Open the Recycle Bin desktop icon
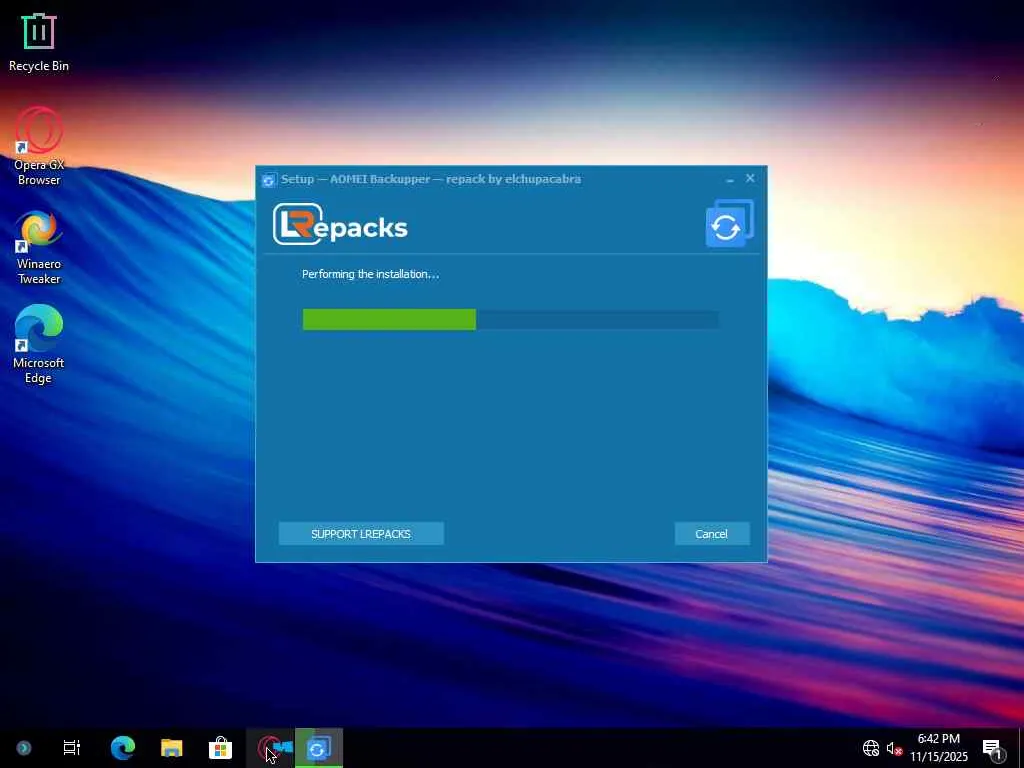The width and height of the screenshot is (1024, 768). pyautogui.click(x=39, y=42)
